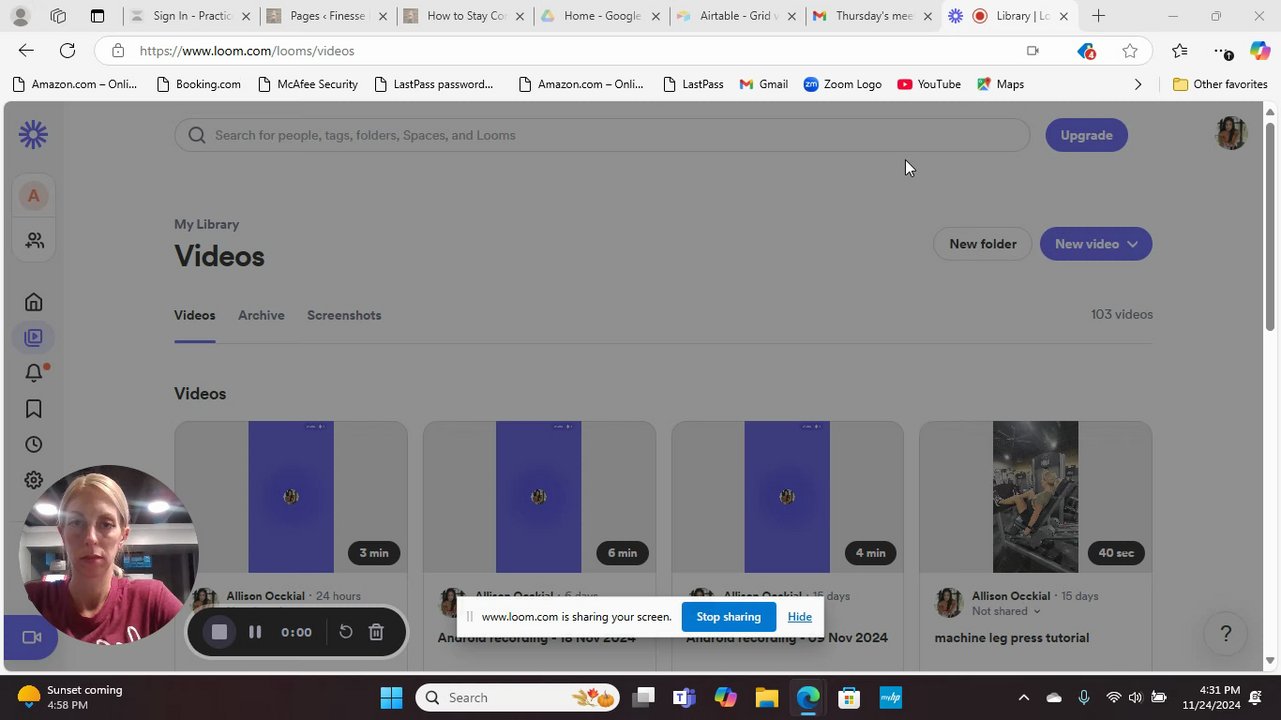1281x720 pixels.
Task: Open the Zoom Logo bookmark
Action: pos(842,85)
